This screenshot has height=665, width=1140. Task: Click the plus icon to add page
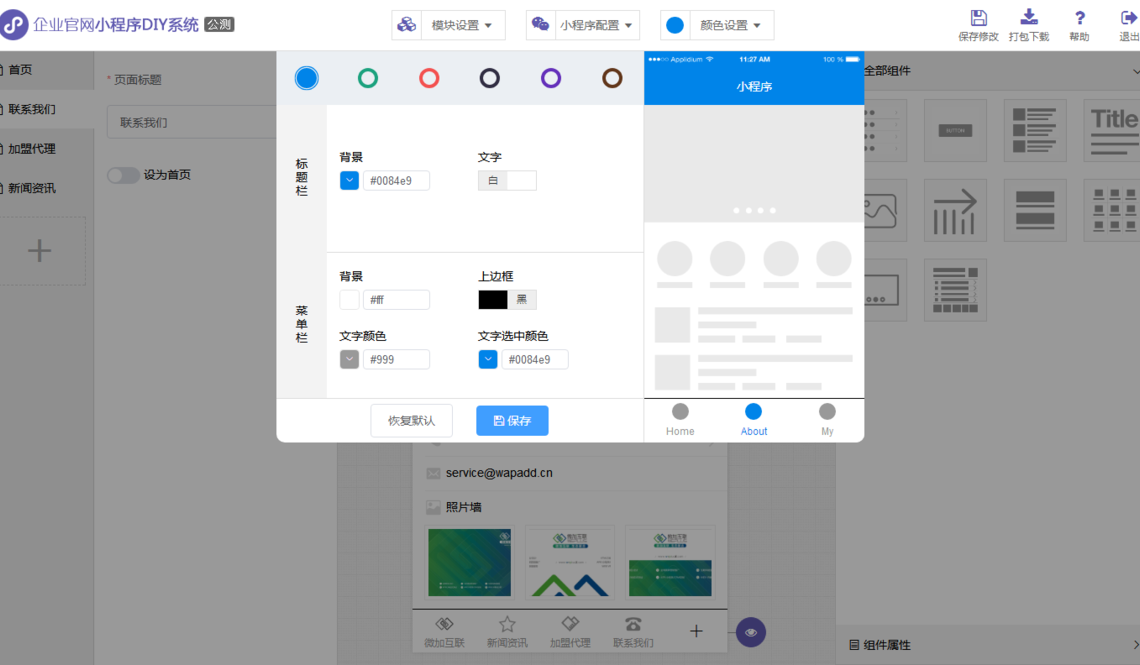[x=39, y=250]
